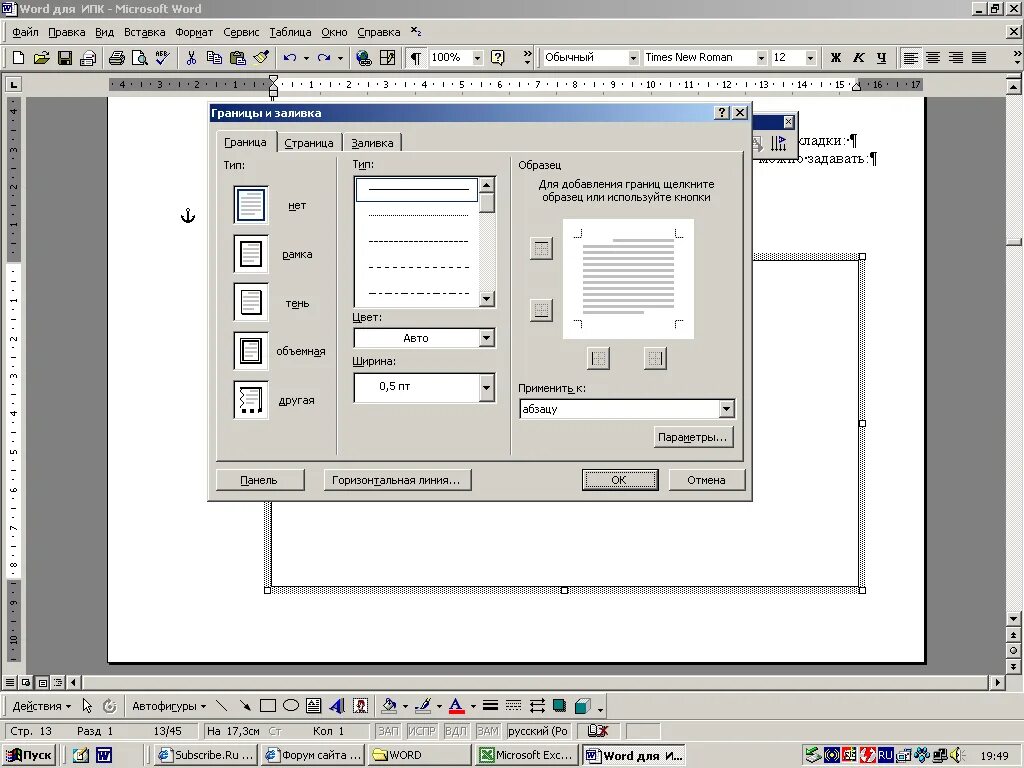Select the Line drawing tool
This screenshot has width=1024, height=768.
(x=222, y=705)
